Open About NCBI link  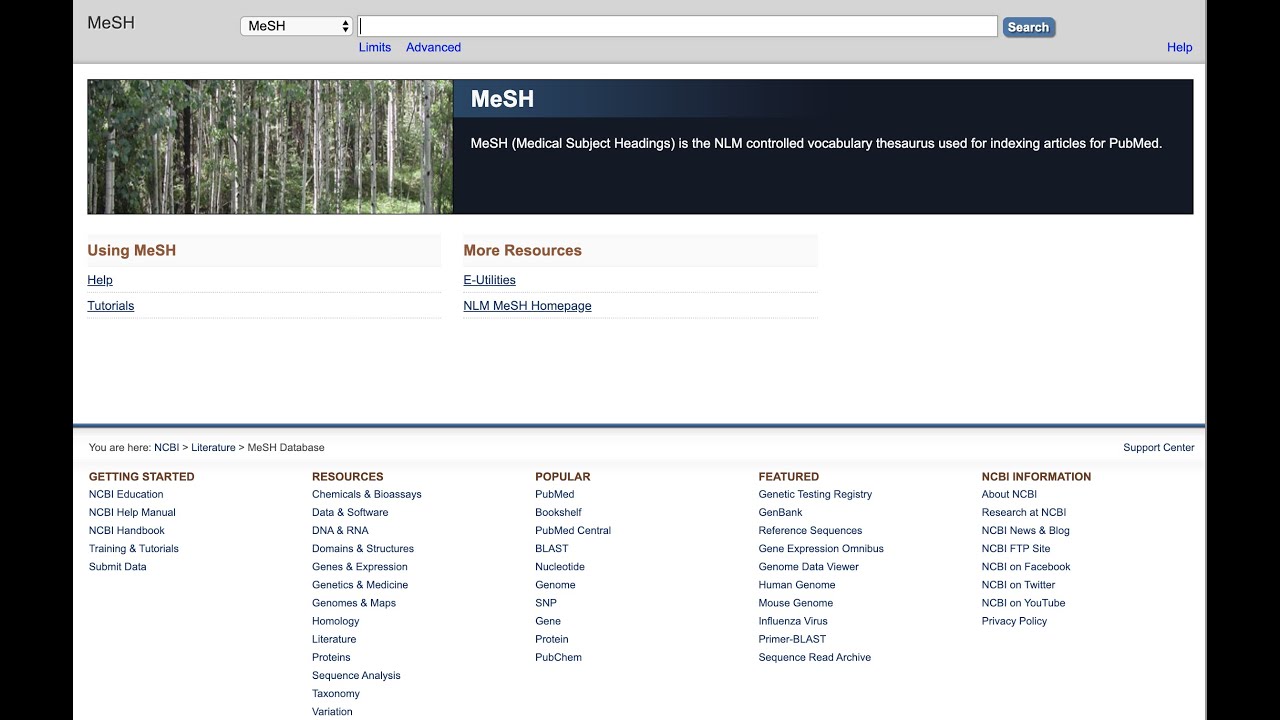click(x=1009, y=494)
